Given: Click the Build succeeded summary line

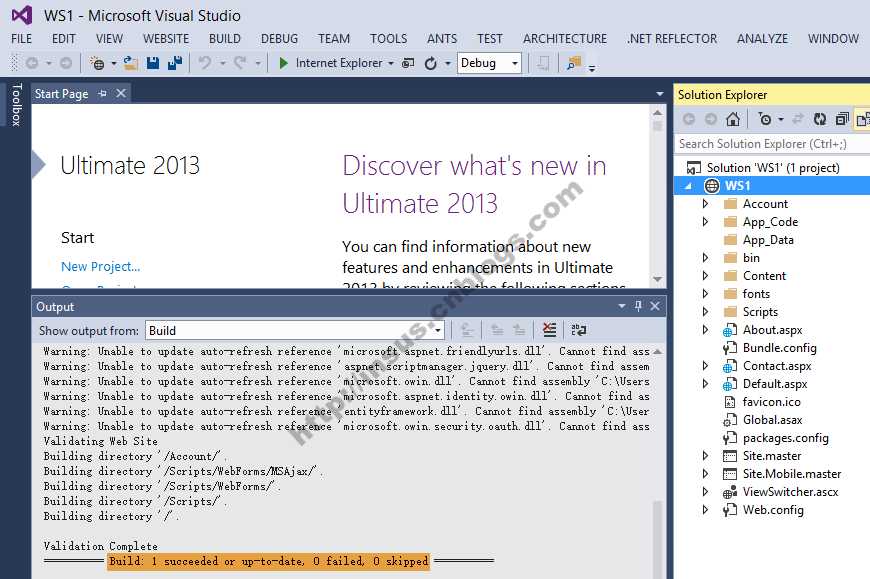Looking at the screenshot, I should coord(269,561).
